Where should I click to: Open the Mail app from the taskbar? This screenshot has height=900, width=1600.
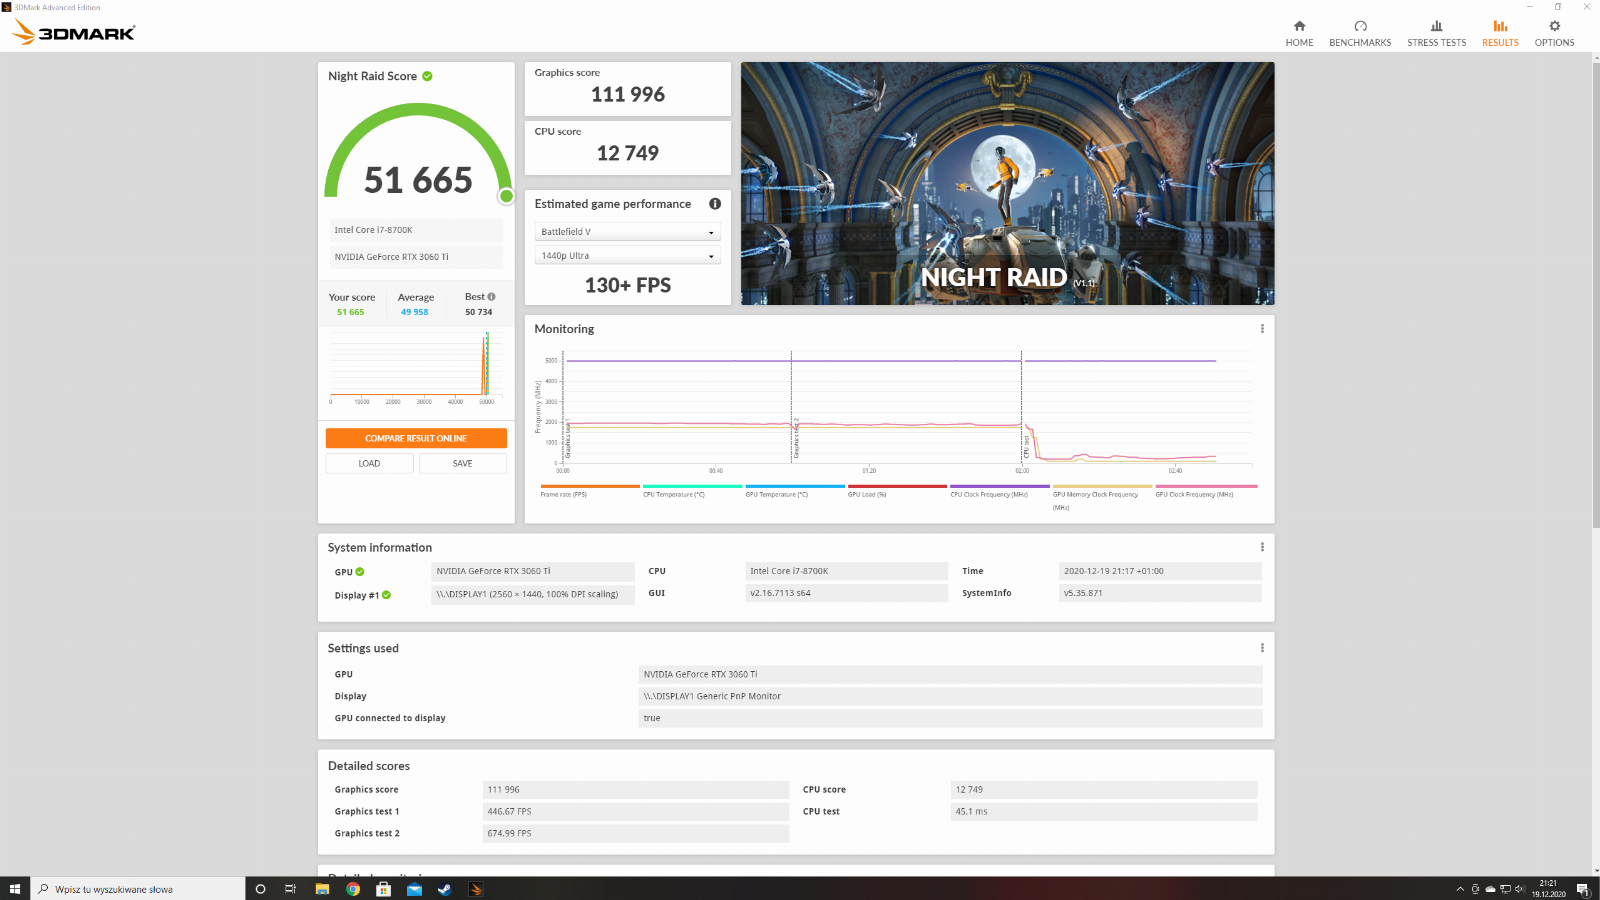(414, 889)
